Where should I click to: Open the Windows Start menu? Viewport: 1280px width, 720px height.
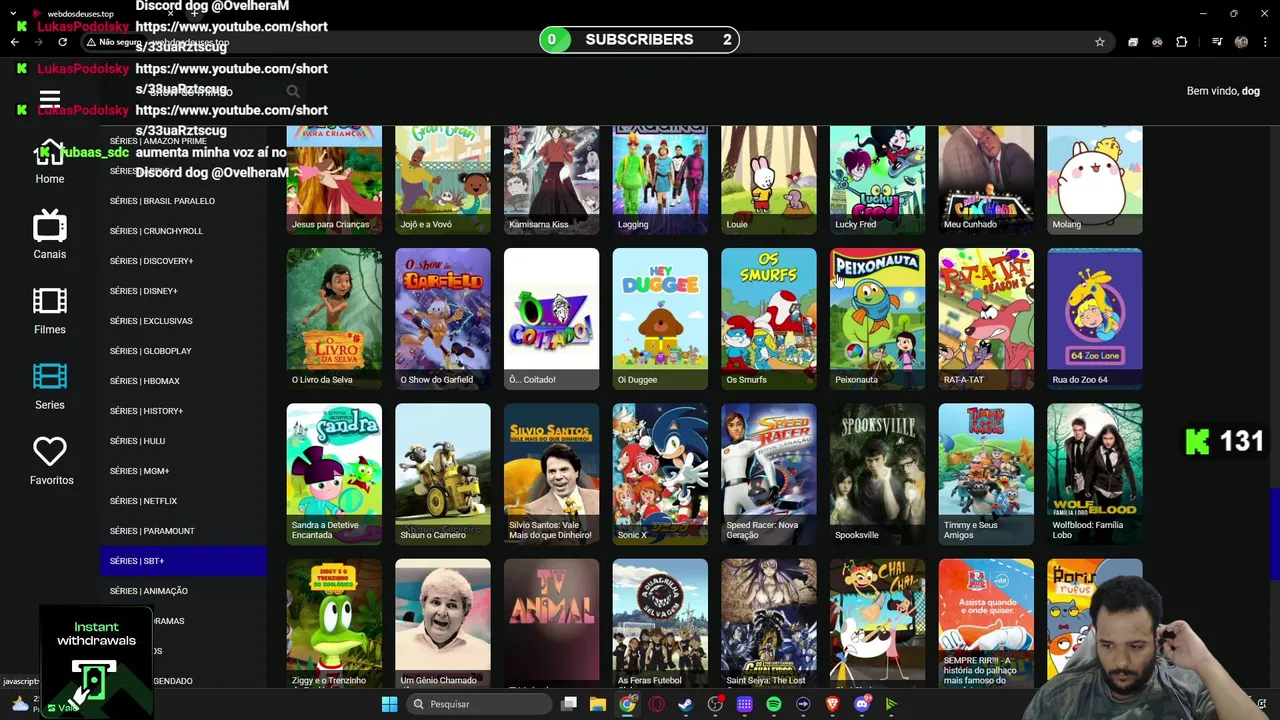(x=389, y=704)
